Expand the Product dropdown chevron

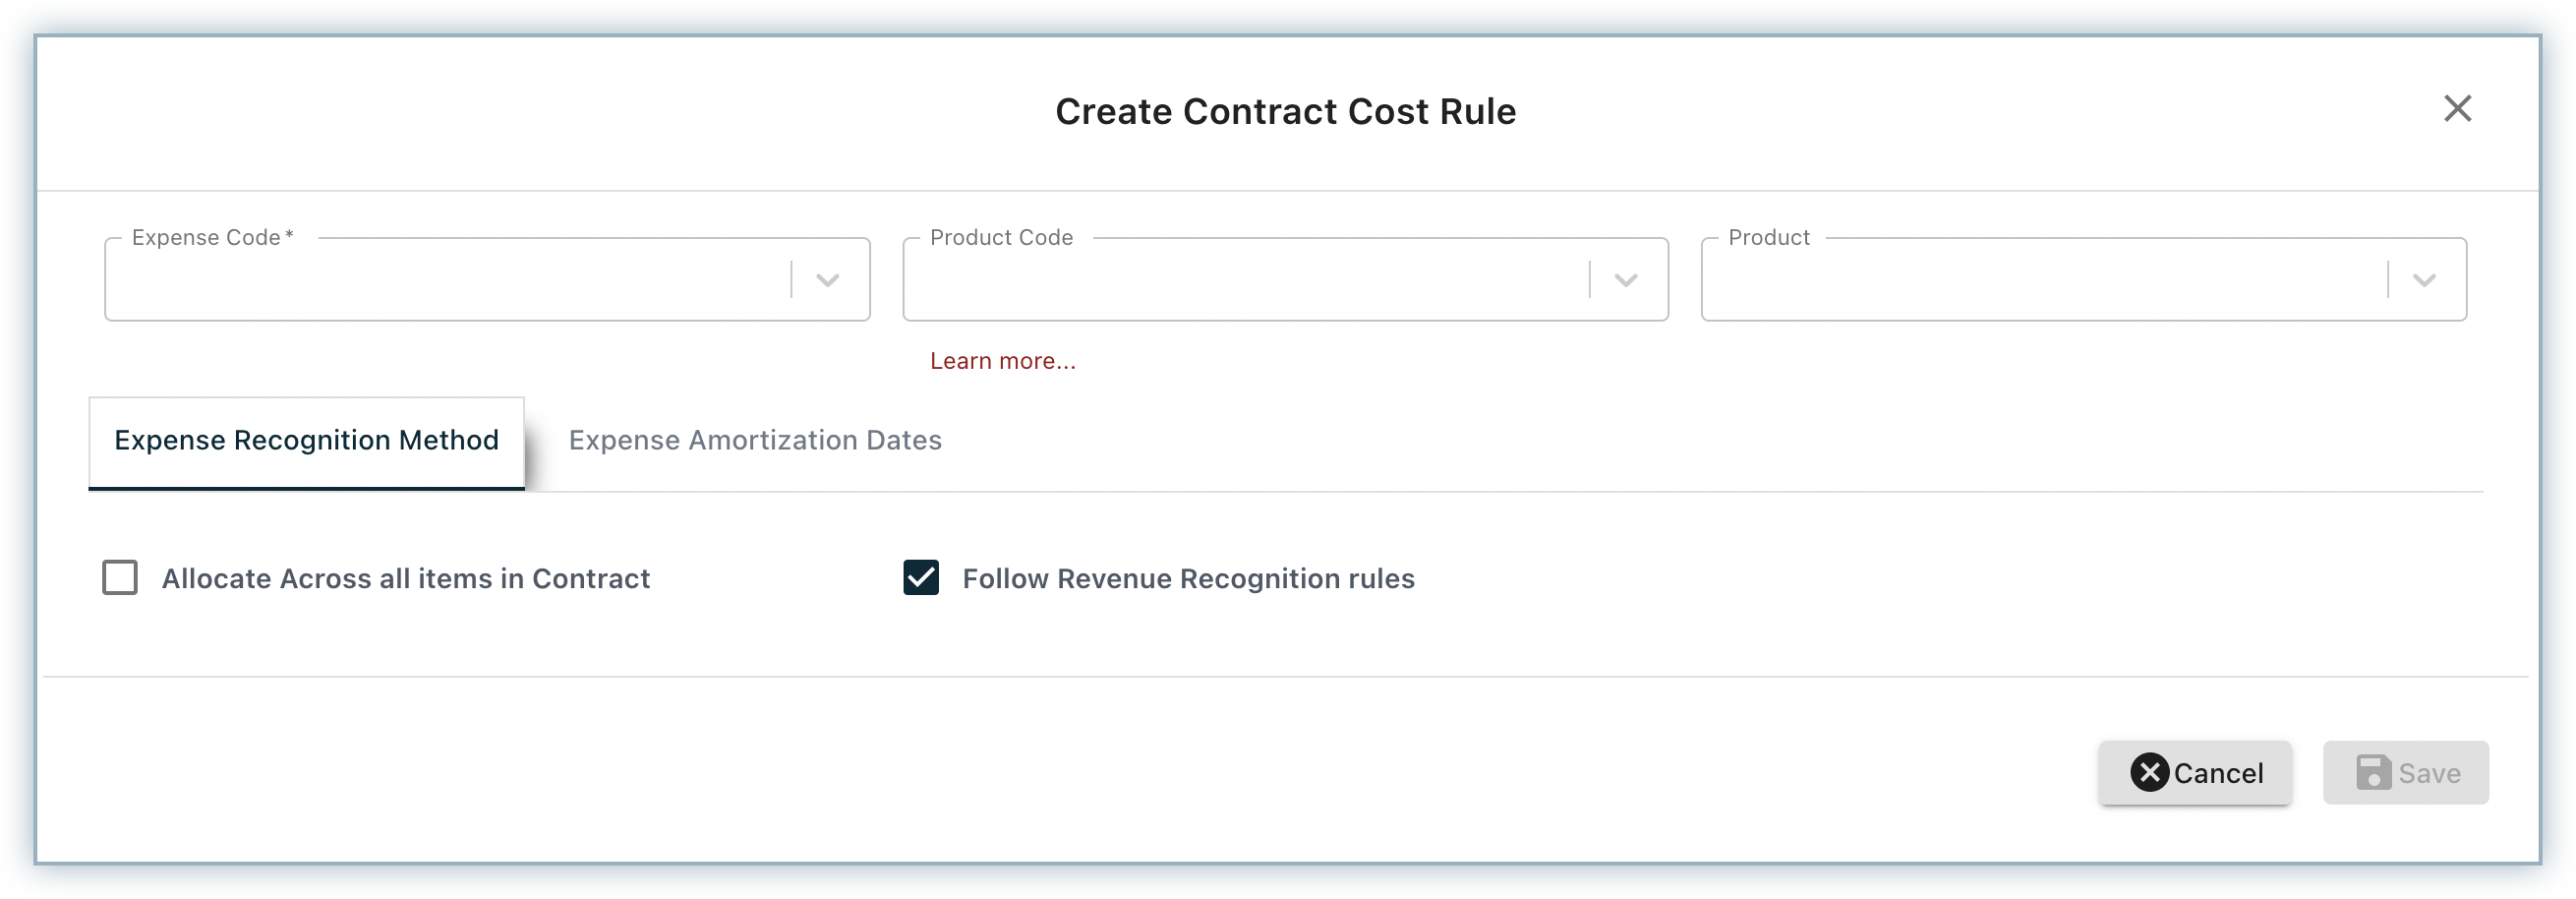[x=2423, y=280]
